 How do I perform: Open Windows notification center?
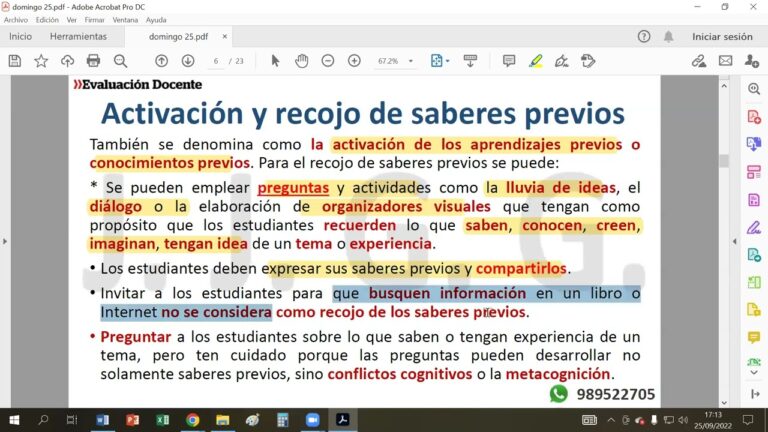[747, 420]
